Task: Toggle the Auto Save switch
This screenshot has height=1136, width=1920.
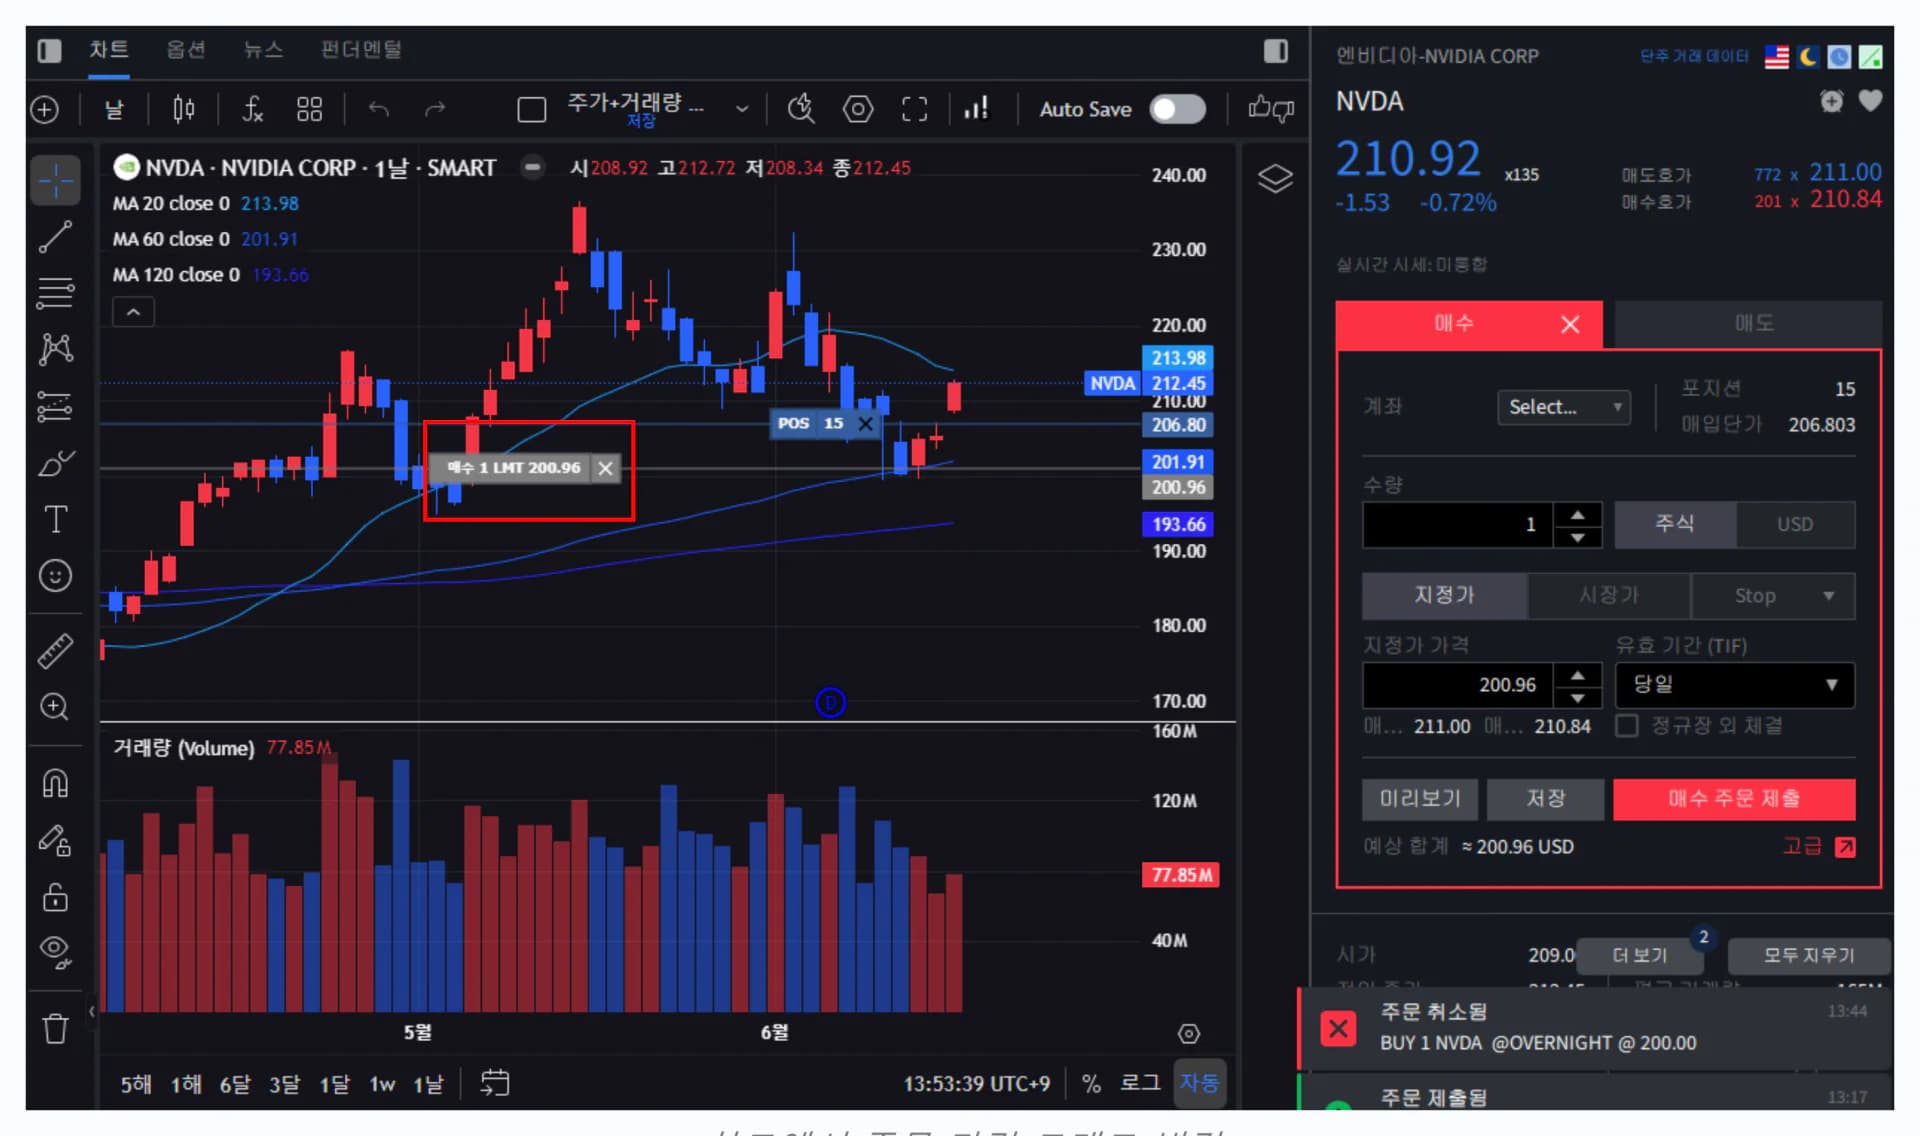Action: click(x=1178, y=109)
